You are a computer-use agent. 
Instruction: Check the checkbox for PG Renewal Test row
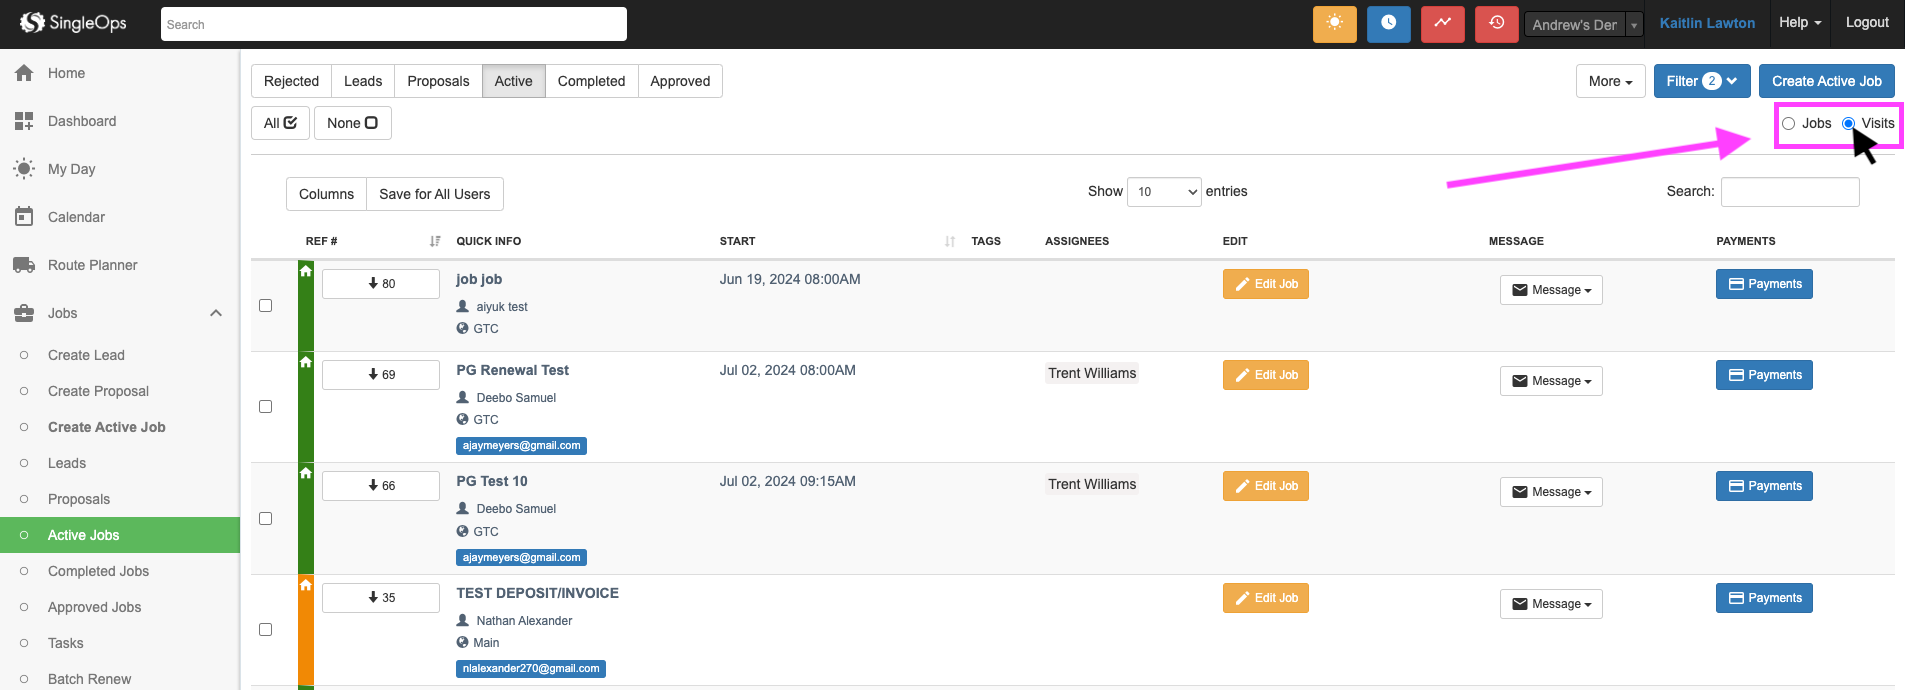265,407
